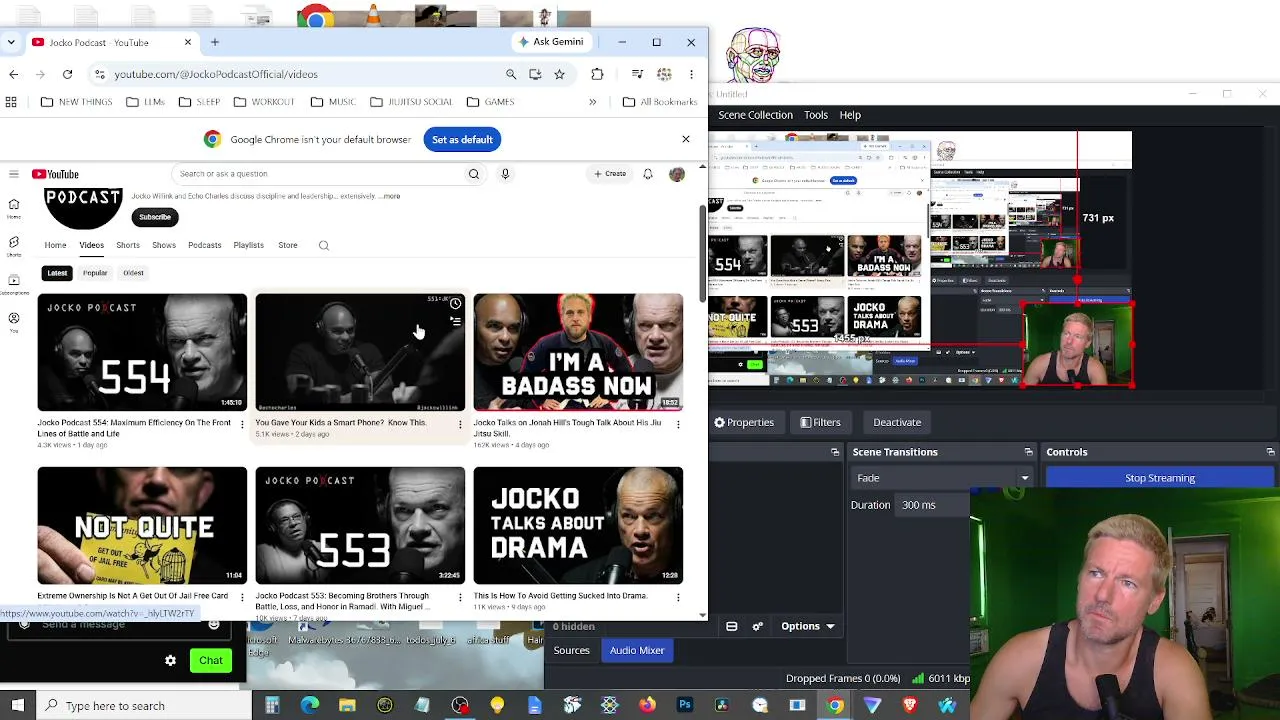Click the zoom magnifier in the address bar

click(x=511, y=74)
